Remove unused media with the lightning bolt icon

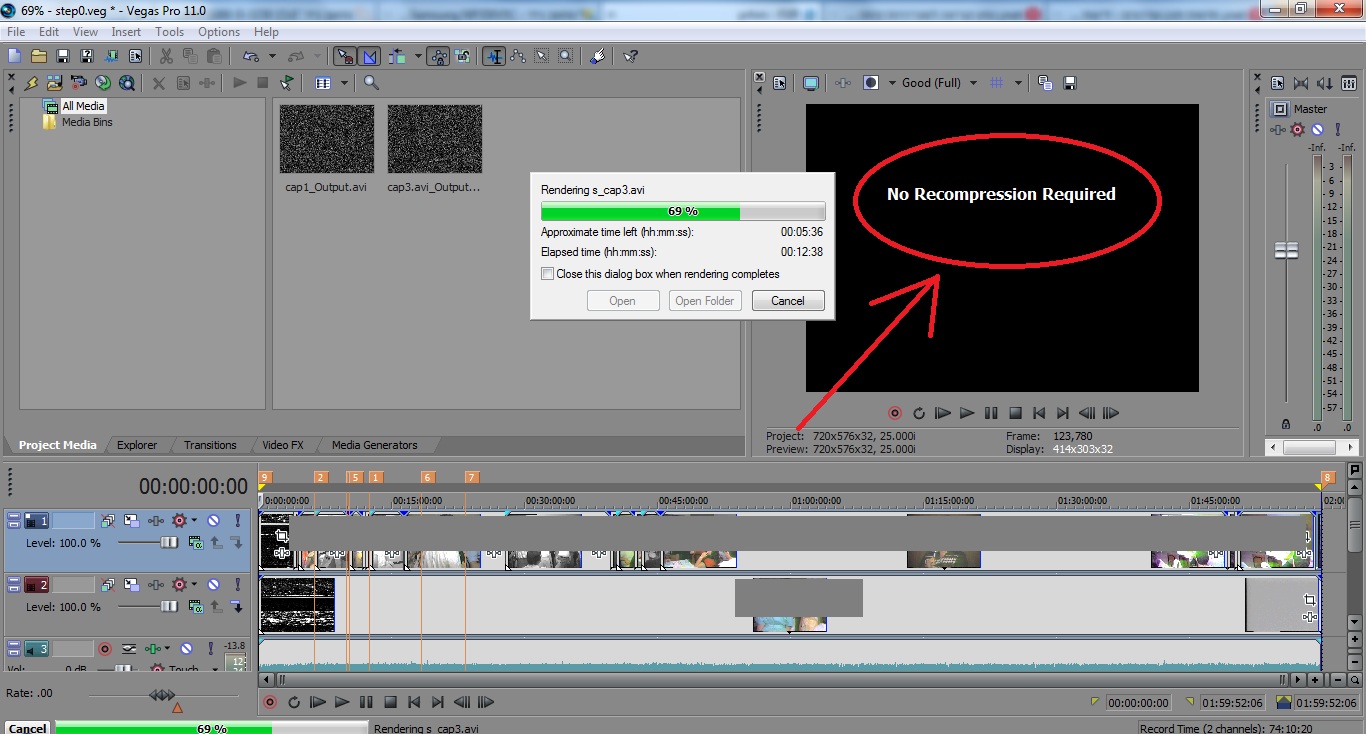point(31,83)
